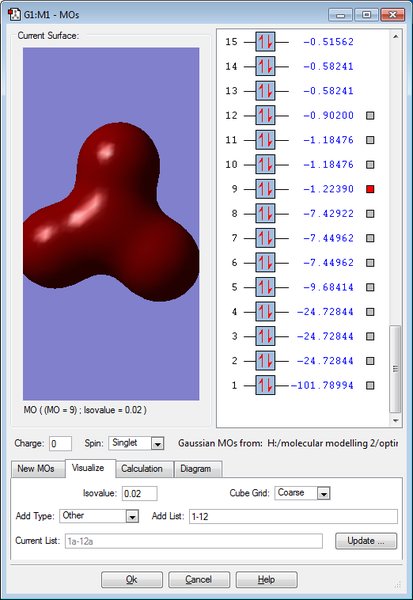Toggle surface marker for MO 6
The image size is (413, 600).
[370, 262]
